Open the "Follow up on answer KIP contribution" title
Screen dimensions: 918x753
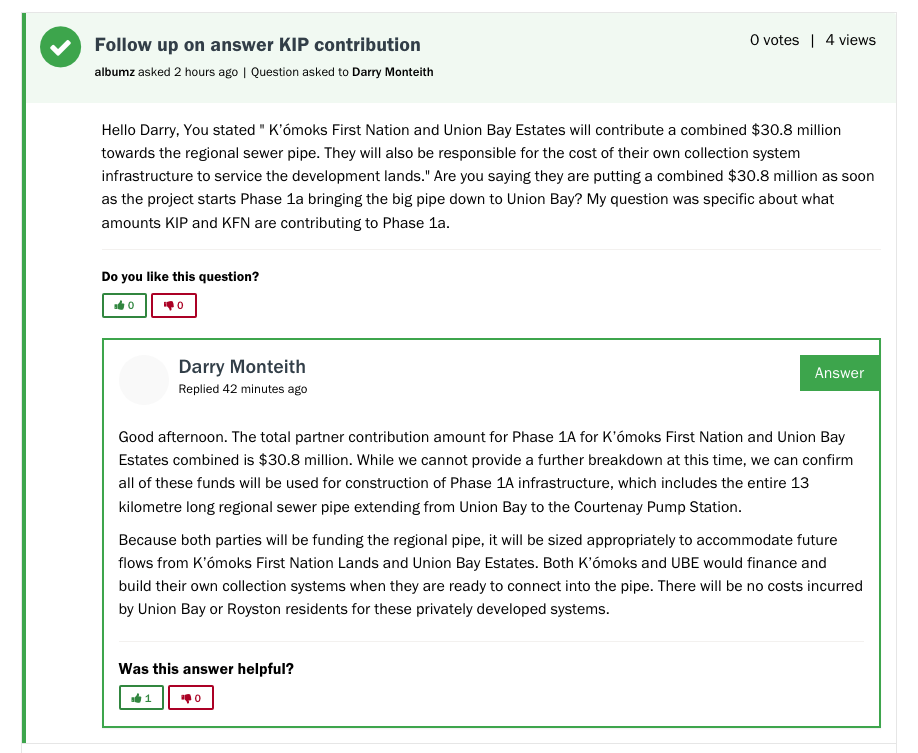click(x=257, y=45)
